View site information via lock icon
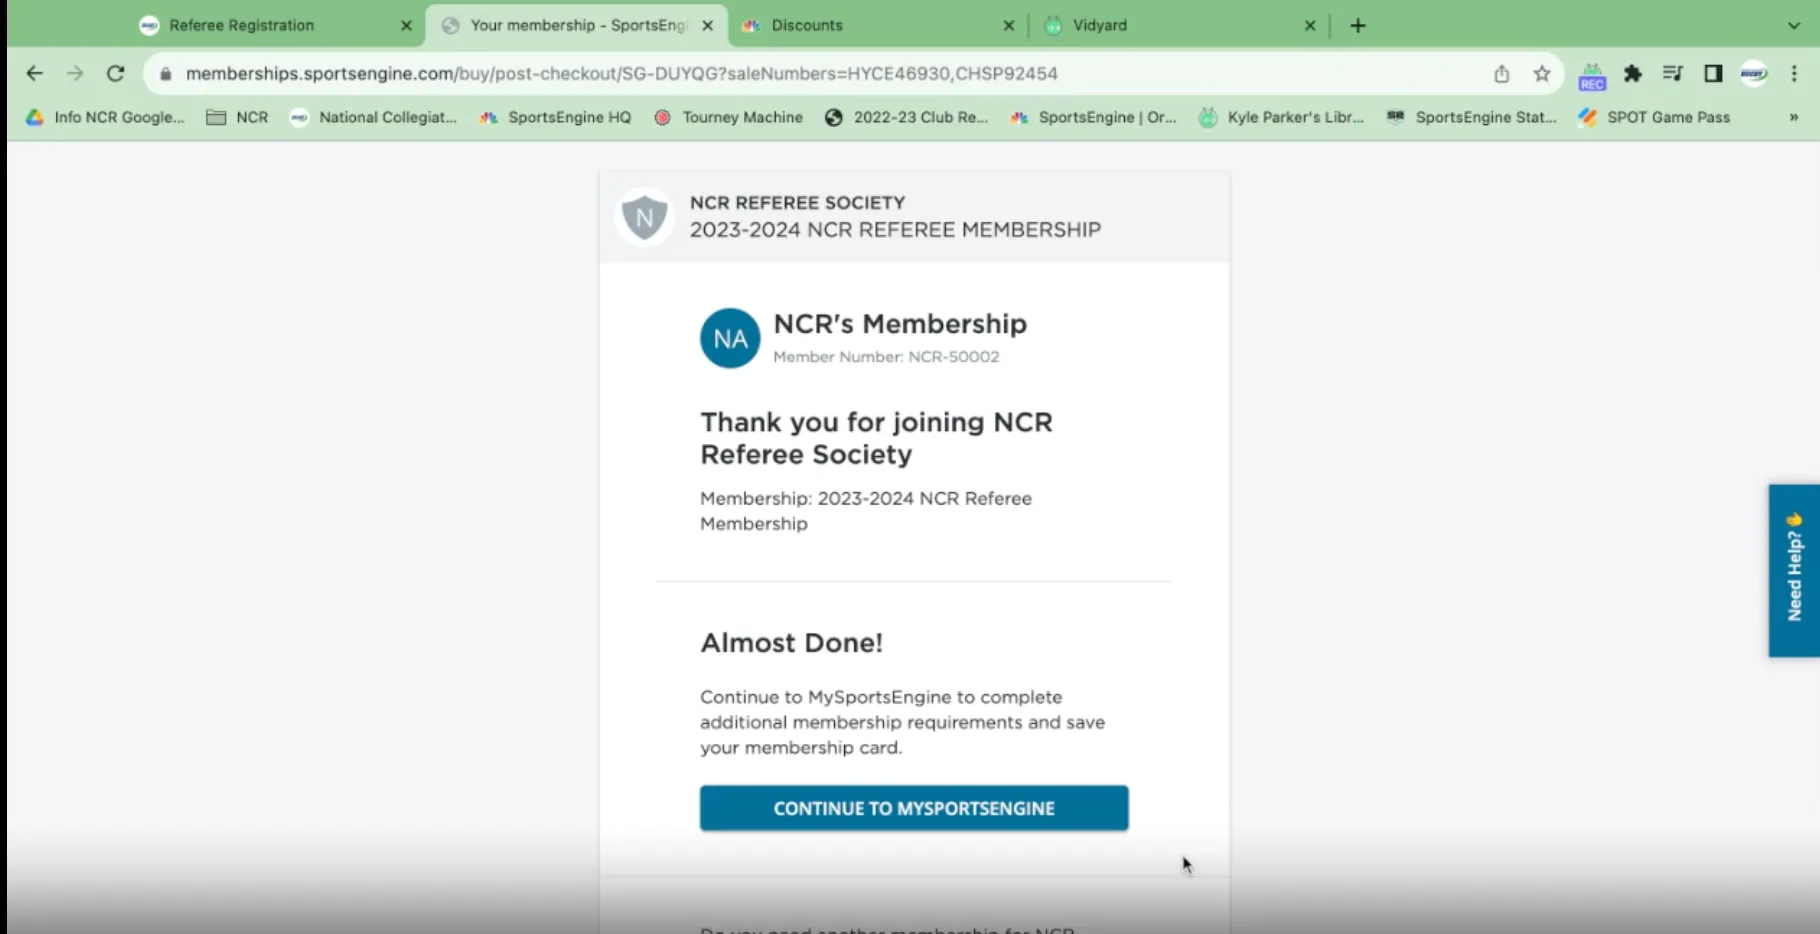 pos(166,73)
